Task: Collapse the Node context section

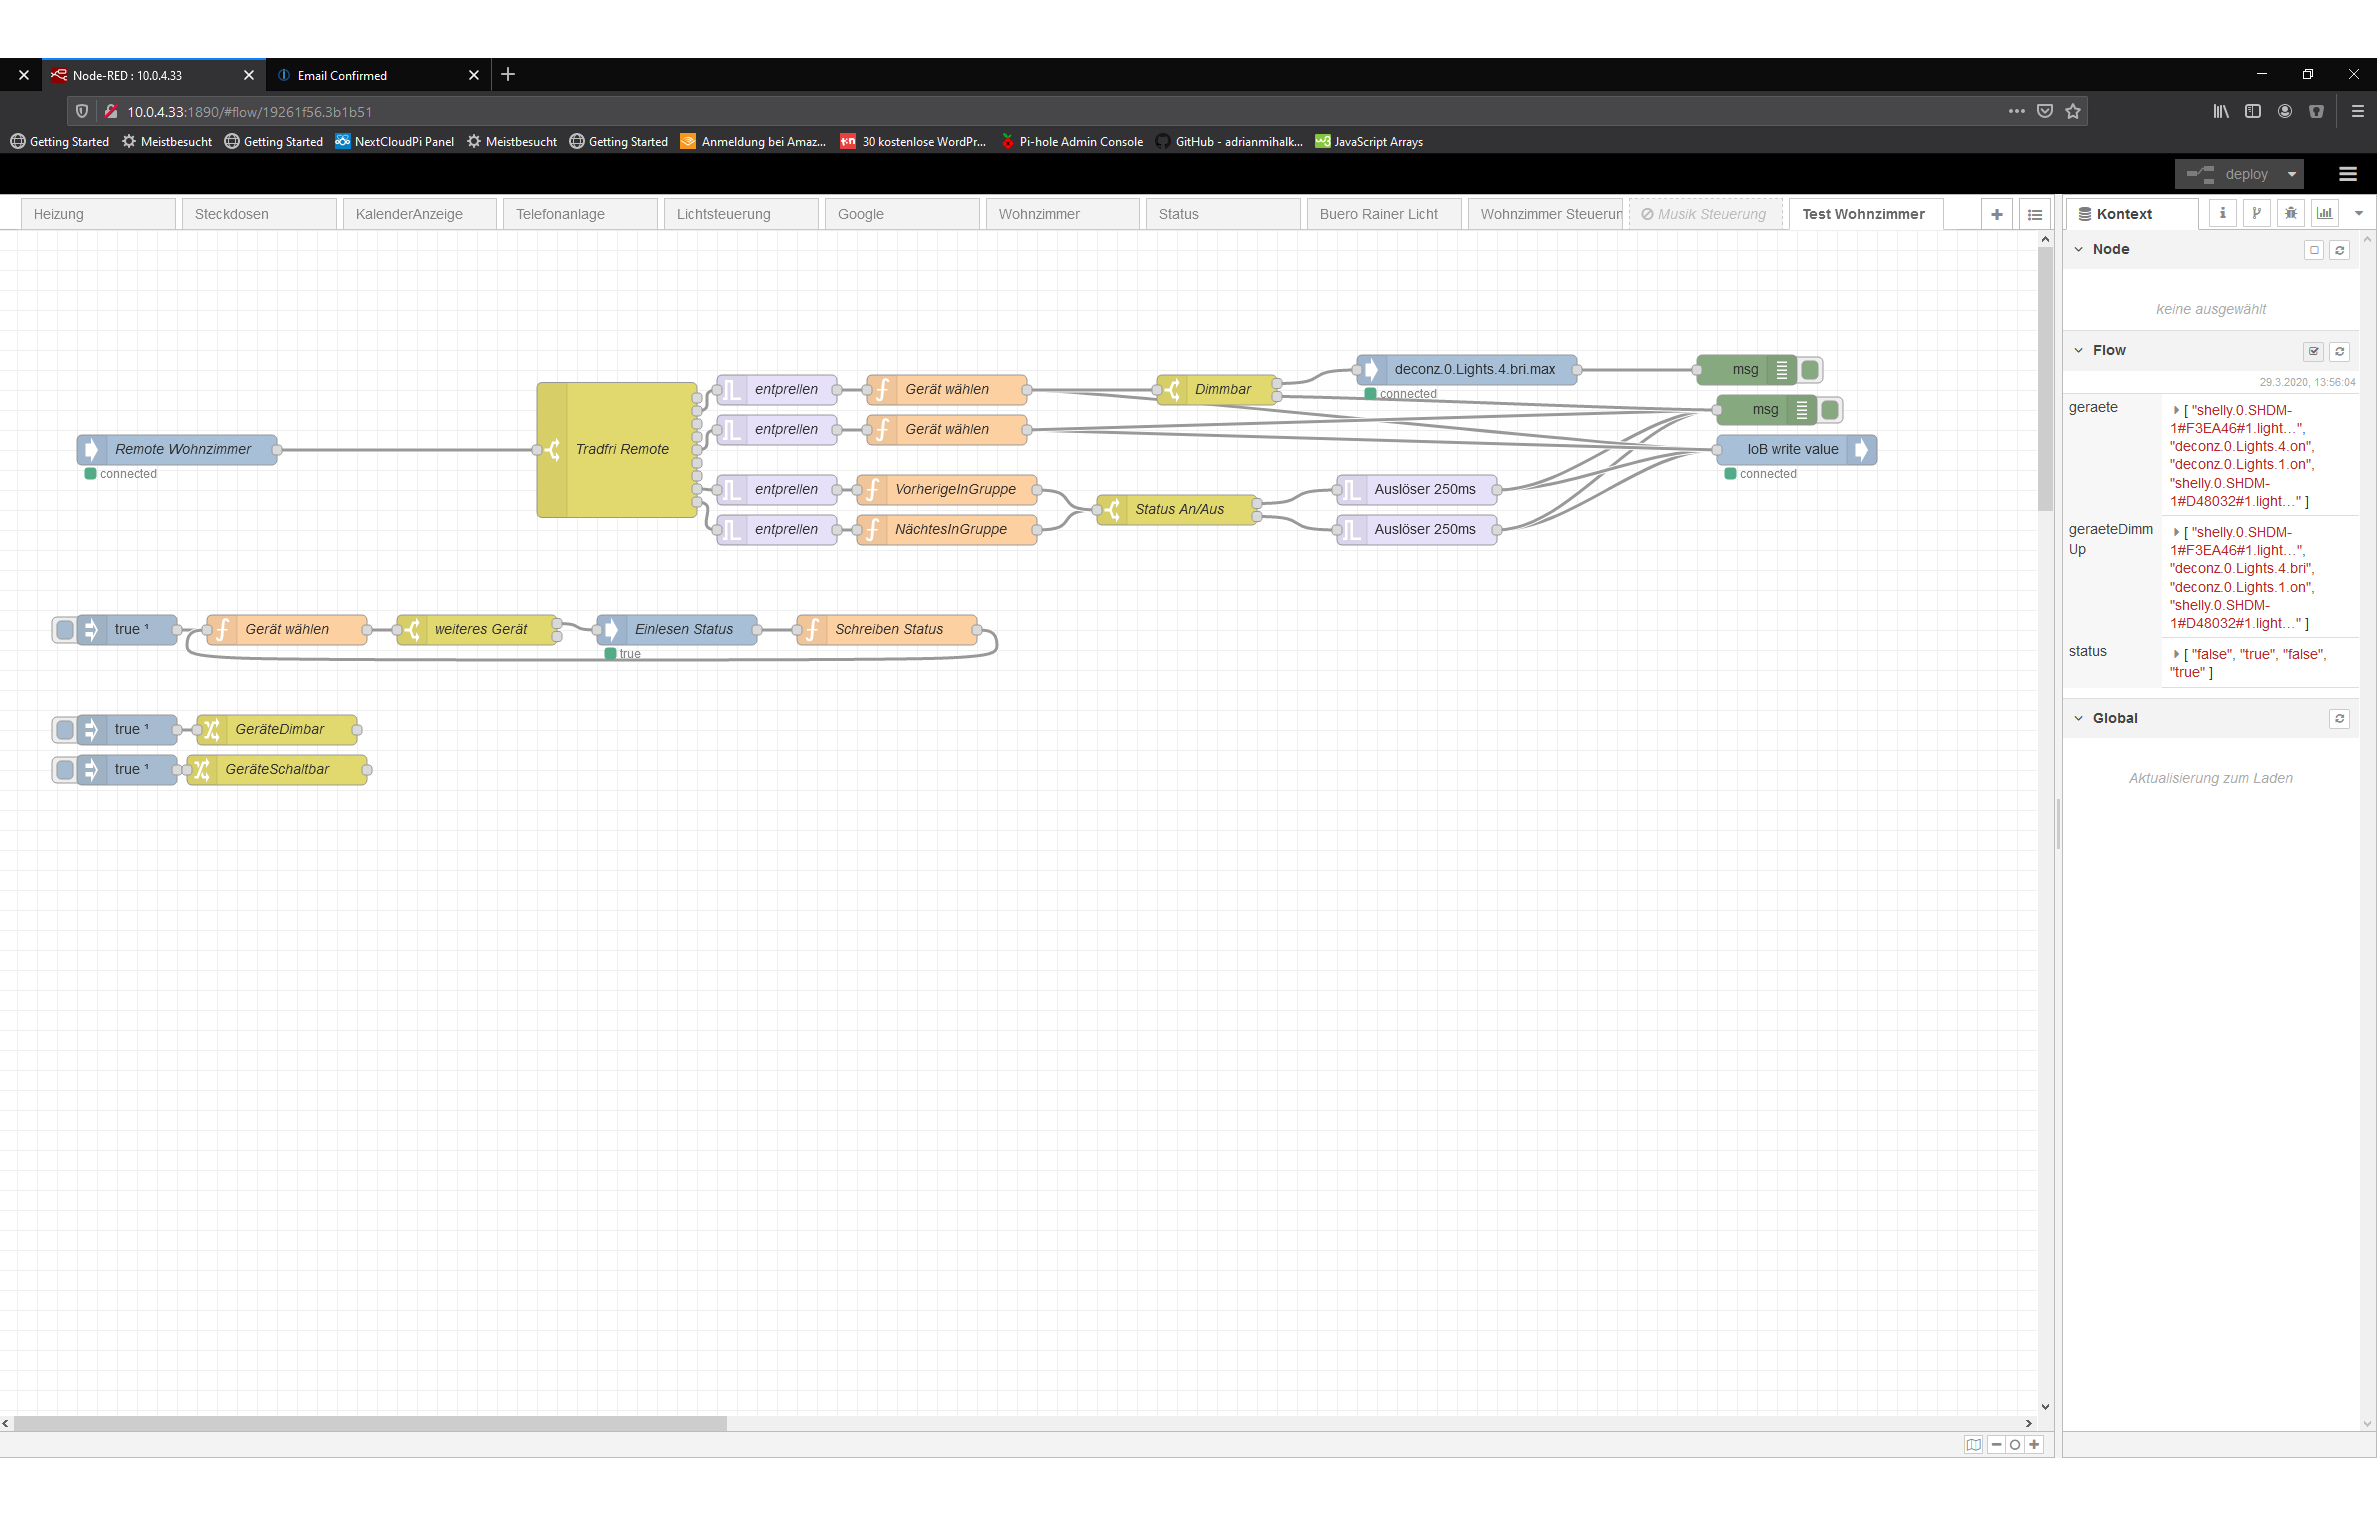Action: 2079,249
